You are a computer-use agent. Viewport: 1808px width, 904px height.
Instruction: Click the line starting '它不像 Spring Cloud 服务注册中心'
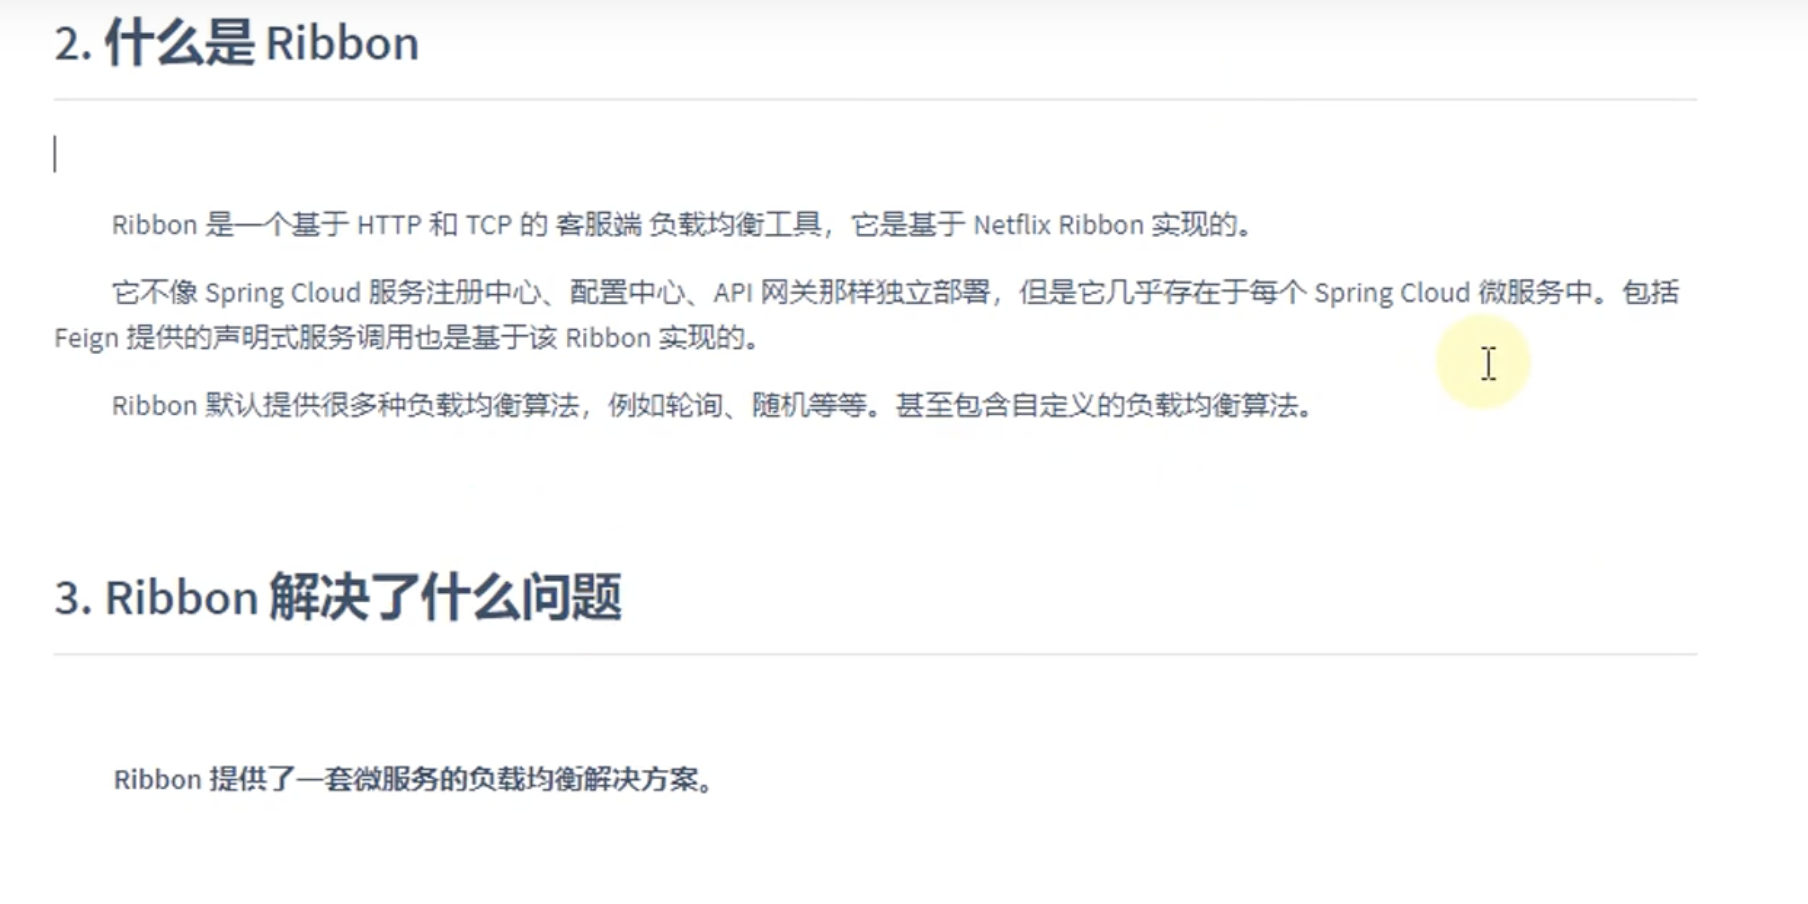[x=895, y=293]
